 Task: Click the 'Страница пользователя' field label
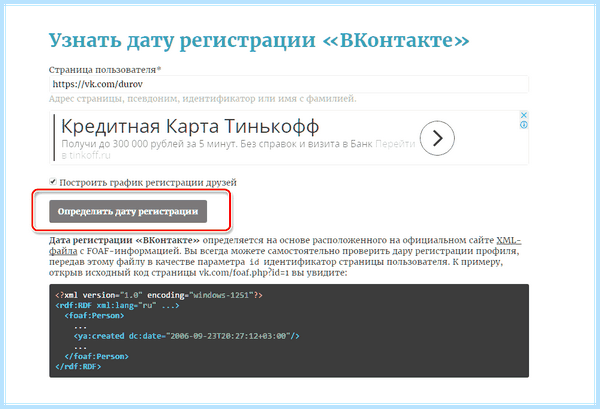point(105,70)
